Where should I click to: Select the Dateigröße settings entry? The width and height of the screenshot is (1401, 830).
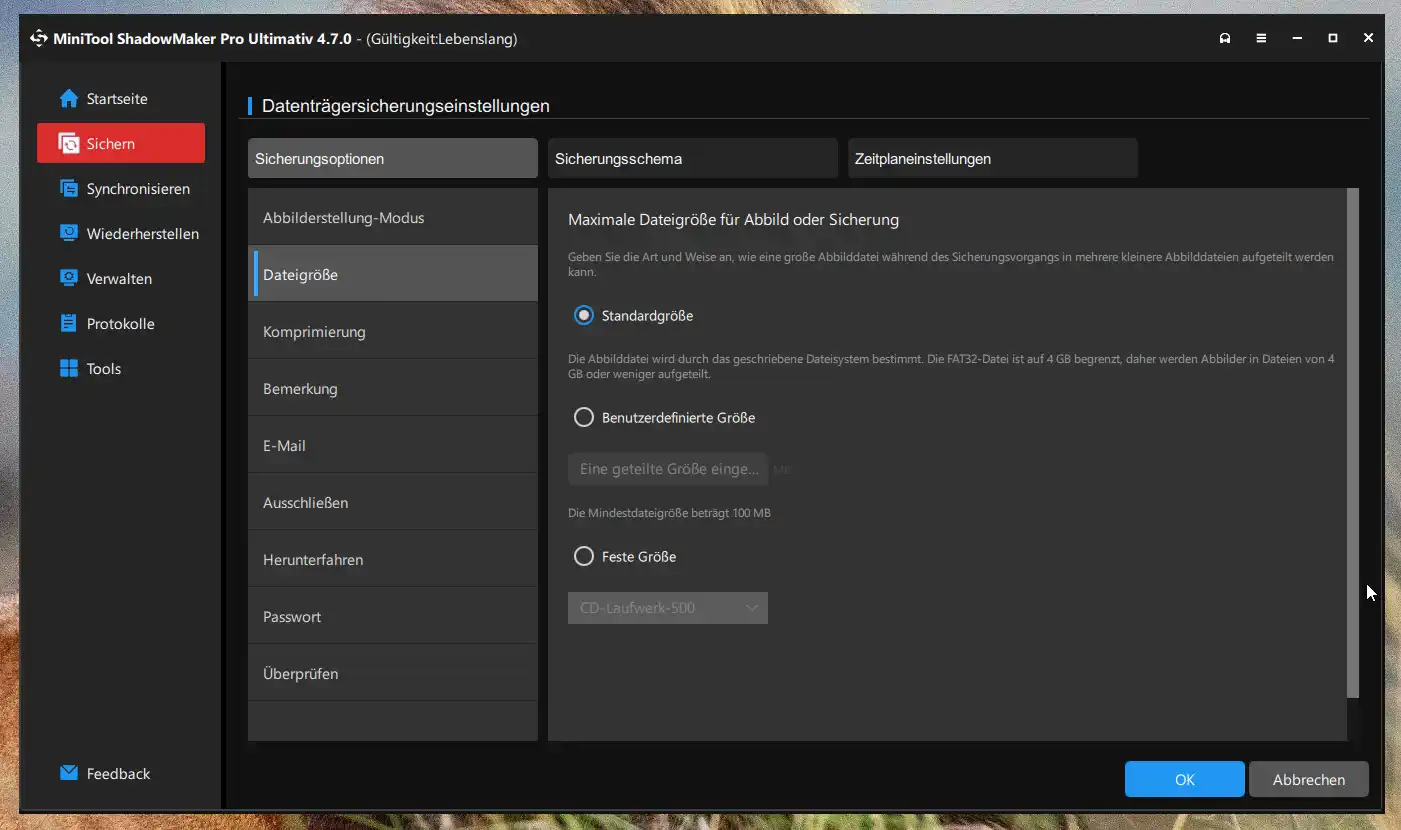393,274
